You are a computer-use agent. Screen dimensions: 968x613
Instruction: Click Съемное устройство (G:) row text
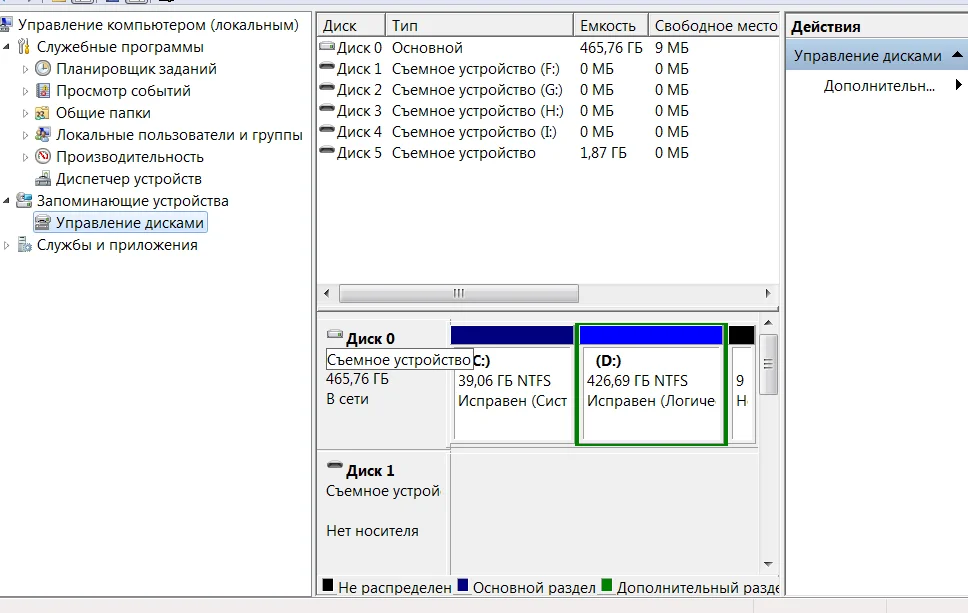[x=477, y=90]
